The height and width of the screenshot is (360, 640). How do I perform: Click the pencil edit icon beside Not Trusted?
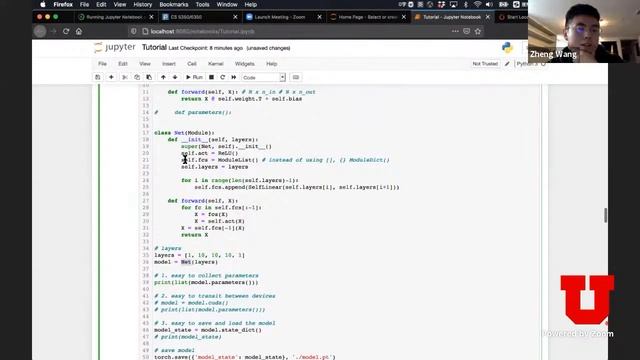[x=507, y=64]
